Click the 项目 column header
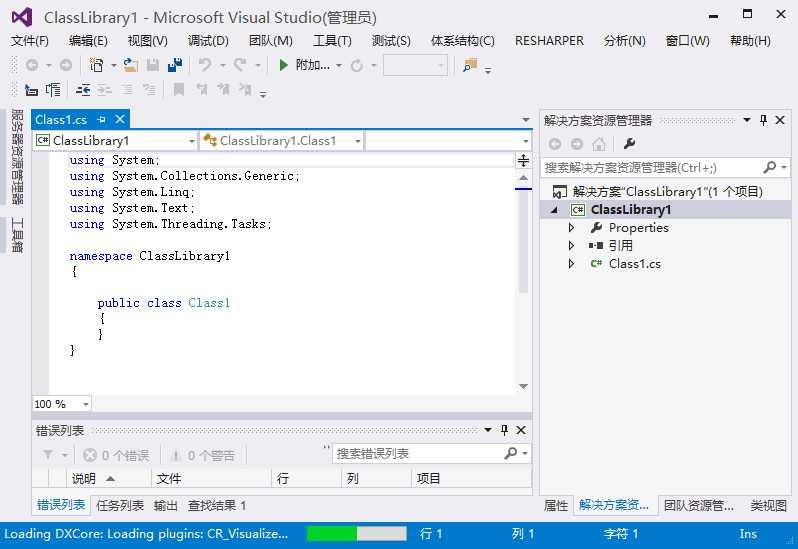 471,479
